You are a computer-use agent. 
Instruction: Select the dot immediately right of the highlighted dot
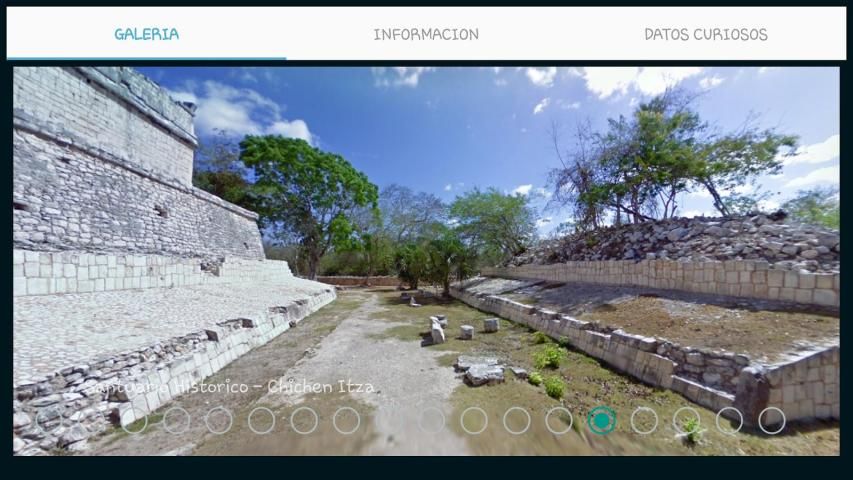pyautogui.click(x=644, y=420)
